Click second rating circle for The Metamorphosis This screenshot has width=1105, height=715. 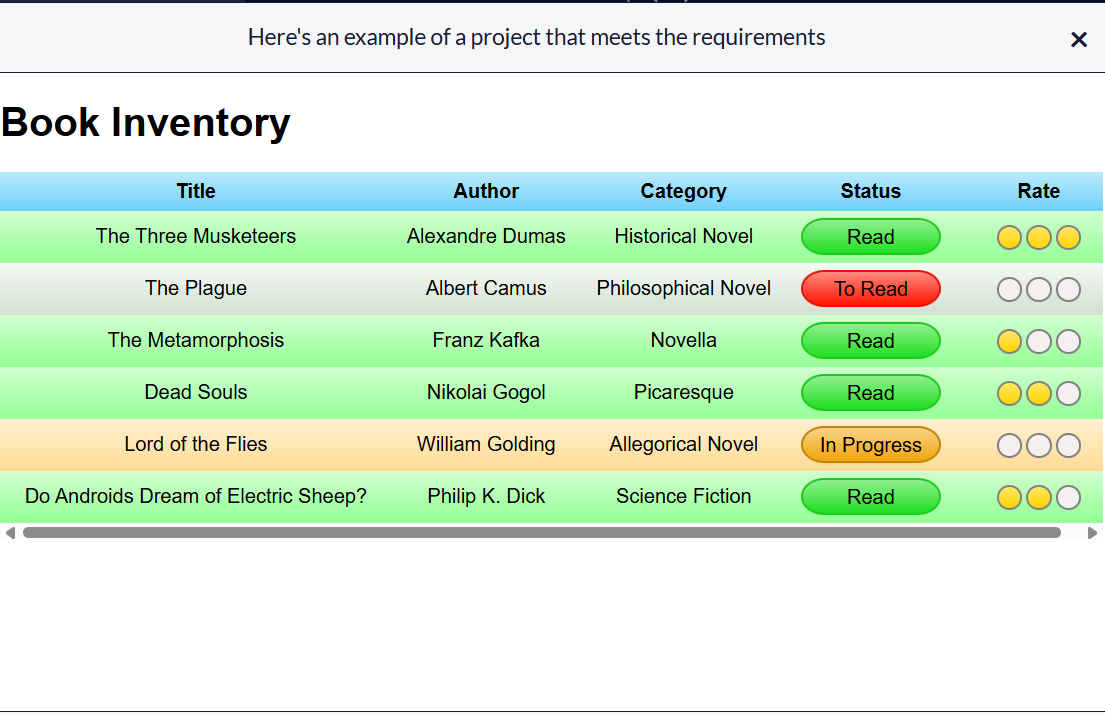(1039, 342)
